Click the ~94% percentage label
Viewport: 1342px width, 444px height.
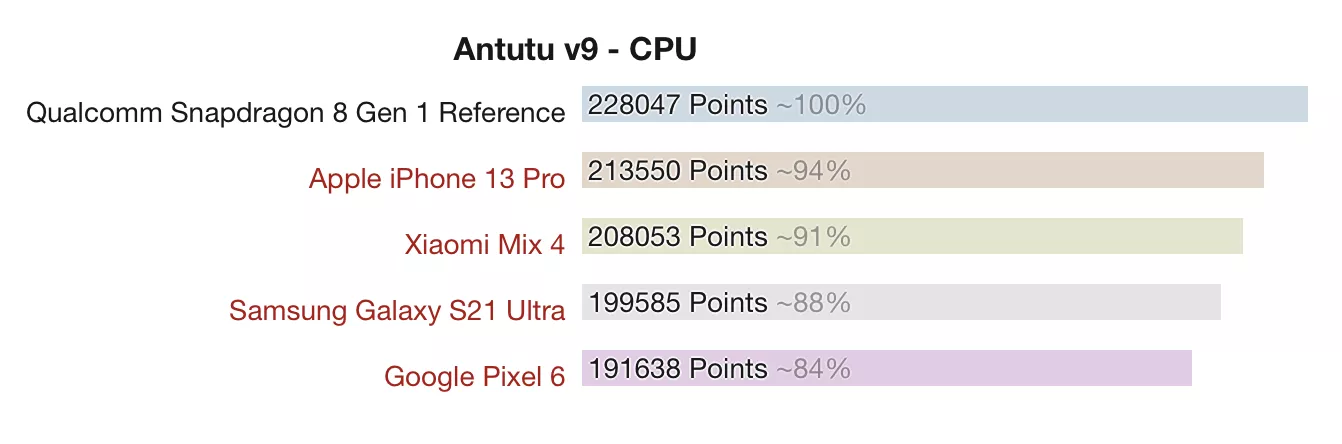point(813,170)
